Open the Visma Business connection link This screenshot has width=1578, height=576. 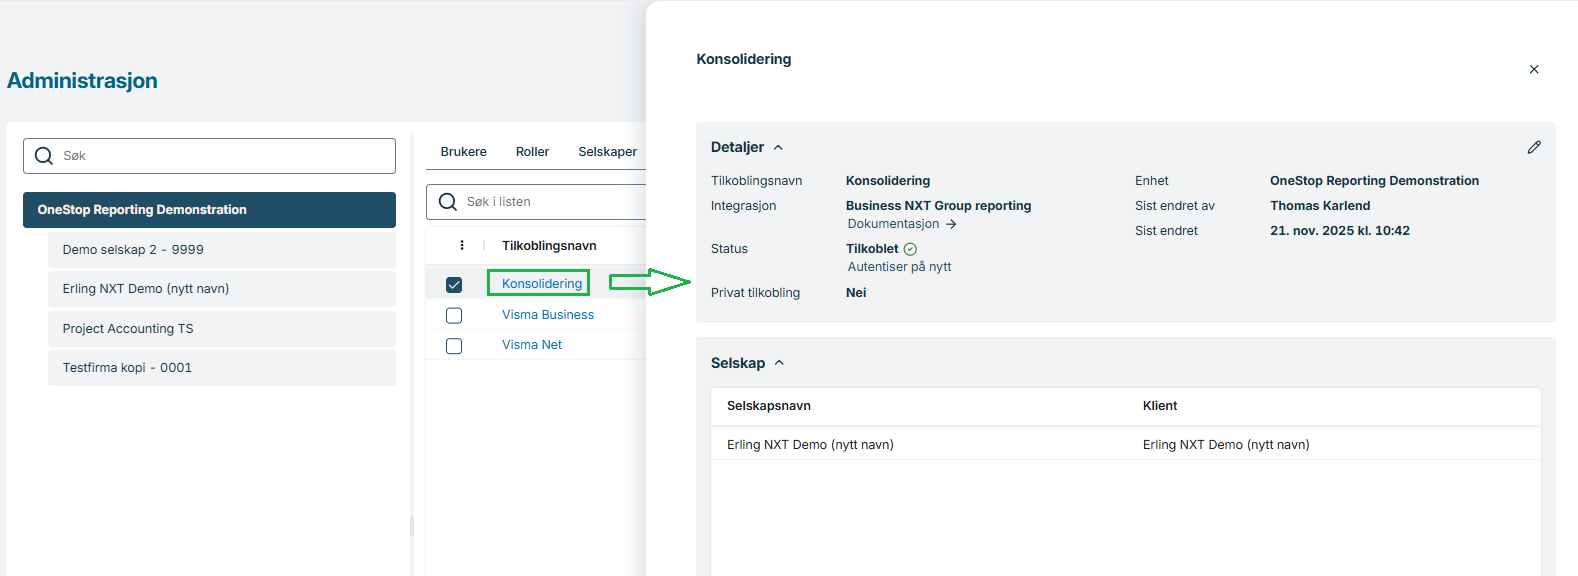547,315
